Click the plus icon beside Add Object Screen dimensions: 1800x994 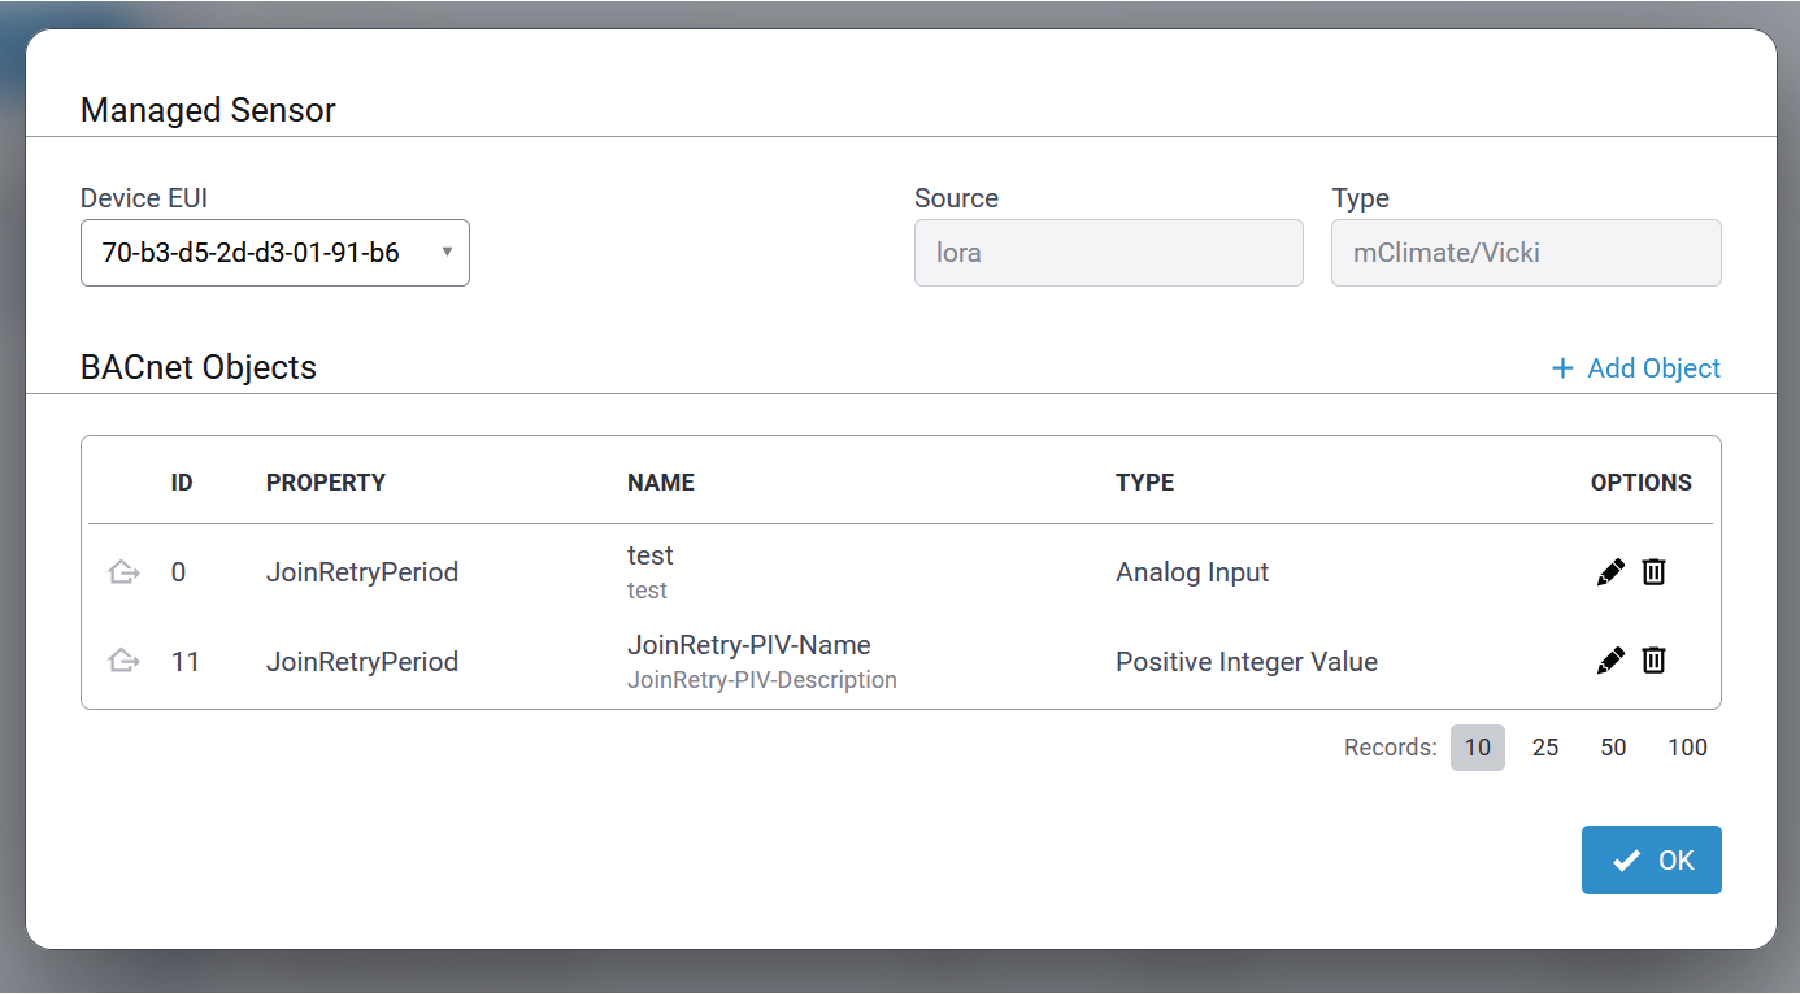[x=1562, y=369]
